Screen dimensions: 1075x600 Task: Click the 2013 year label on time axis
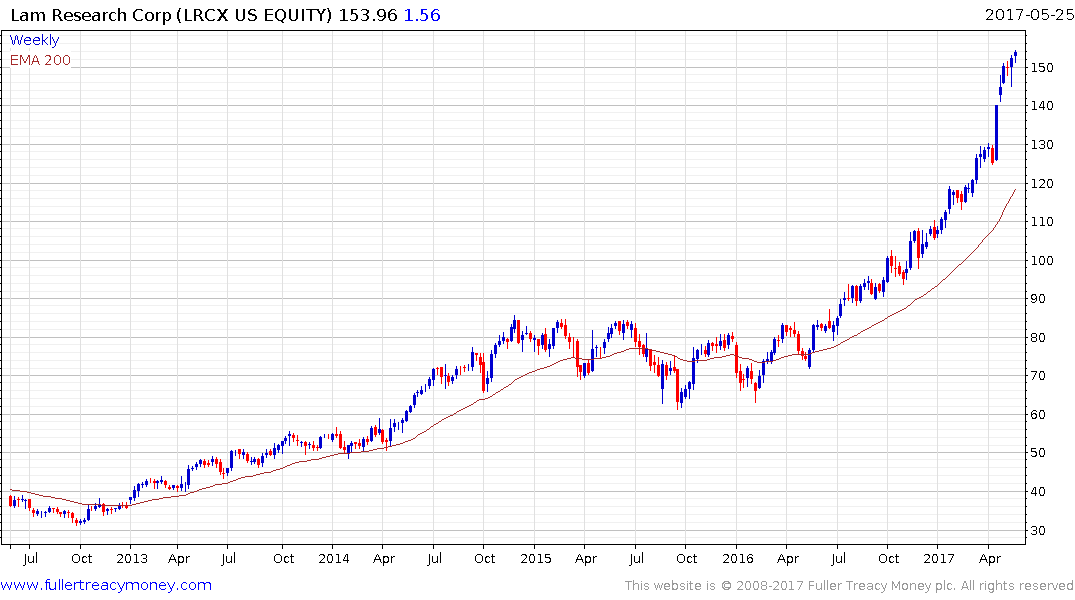click(132, 558)
